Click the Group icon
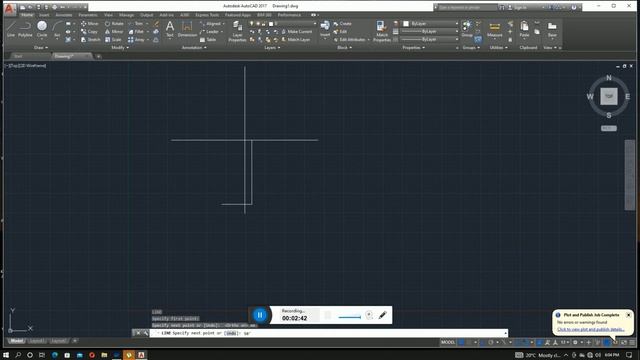 467,29
